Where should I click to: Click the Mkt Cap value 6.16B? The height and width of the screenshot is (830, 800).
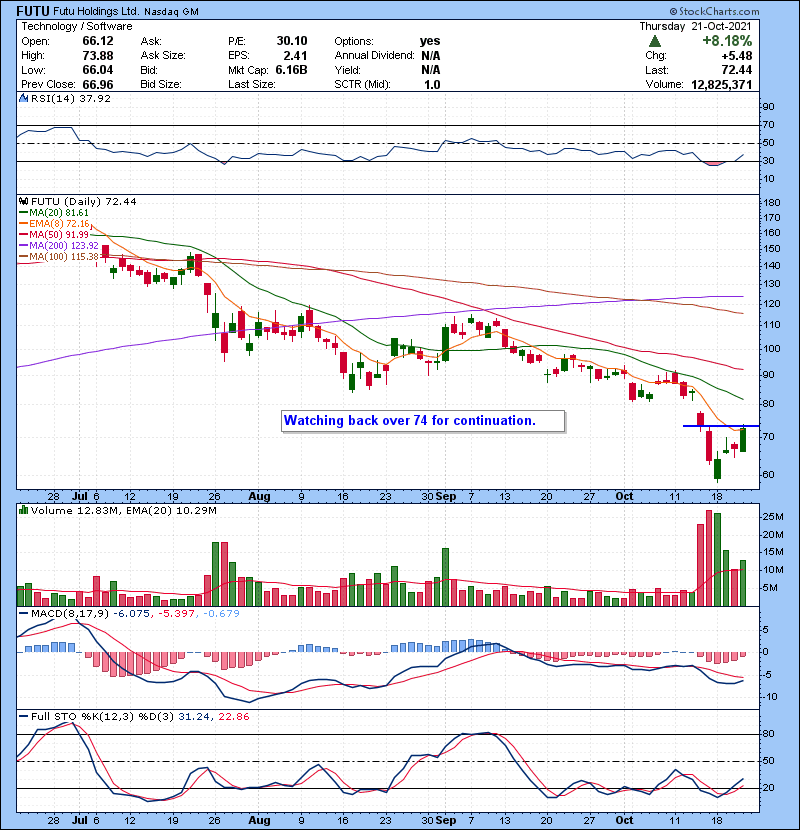[291, 70]
